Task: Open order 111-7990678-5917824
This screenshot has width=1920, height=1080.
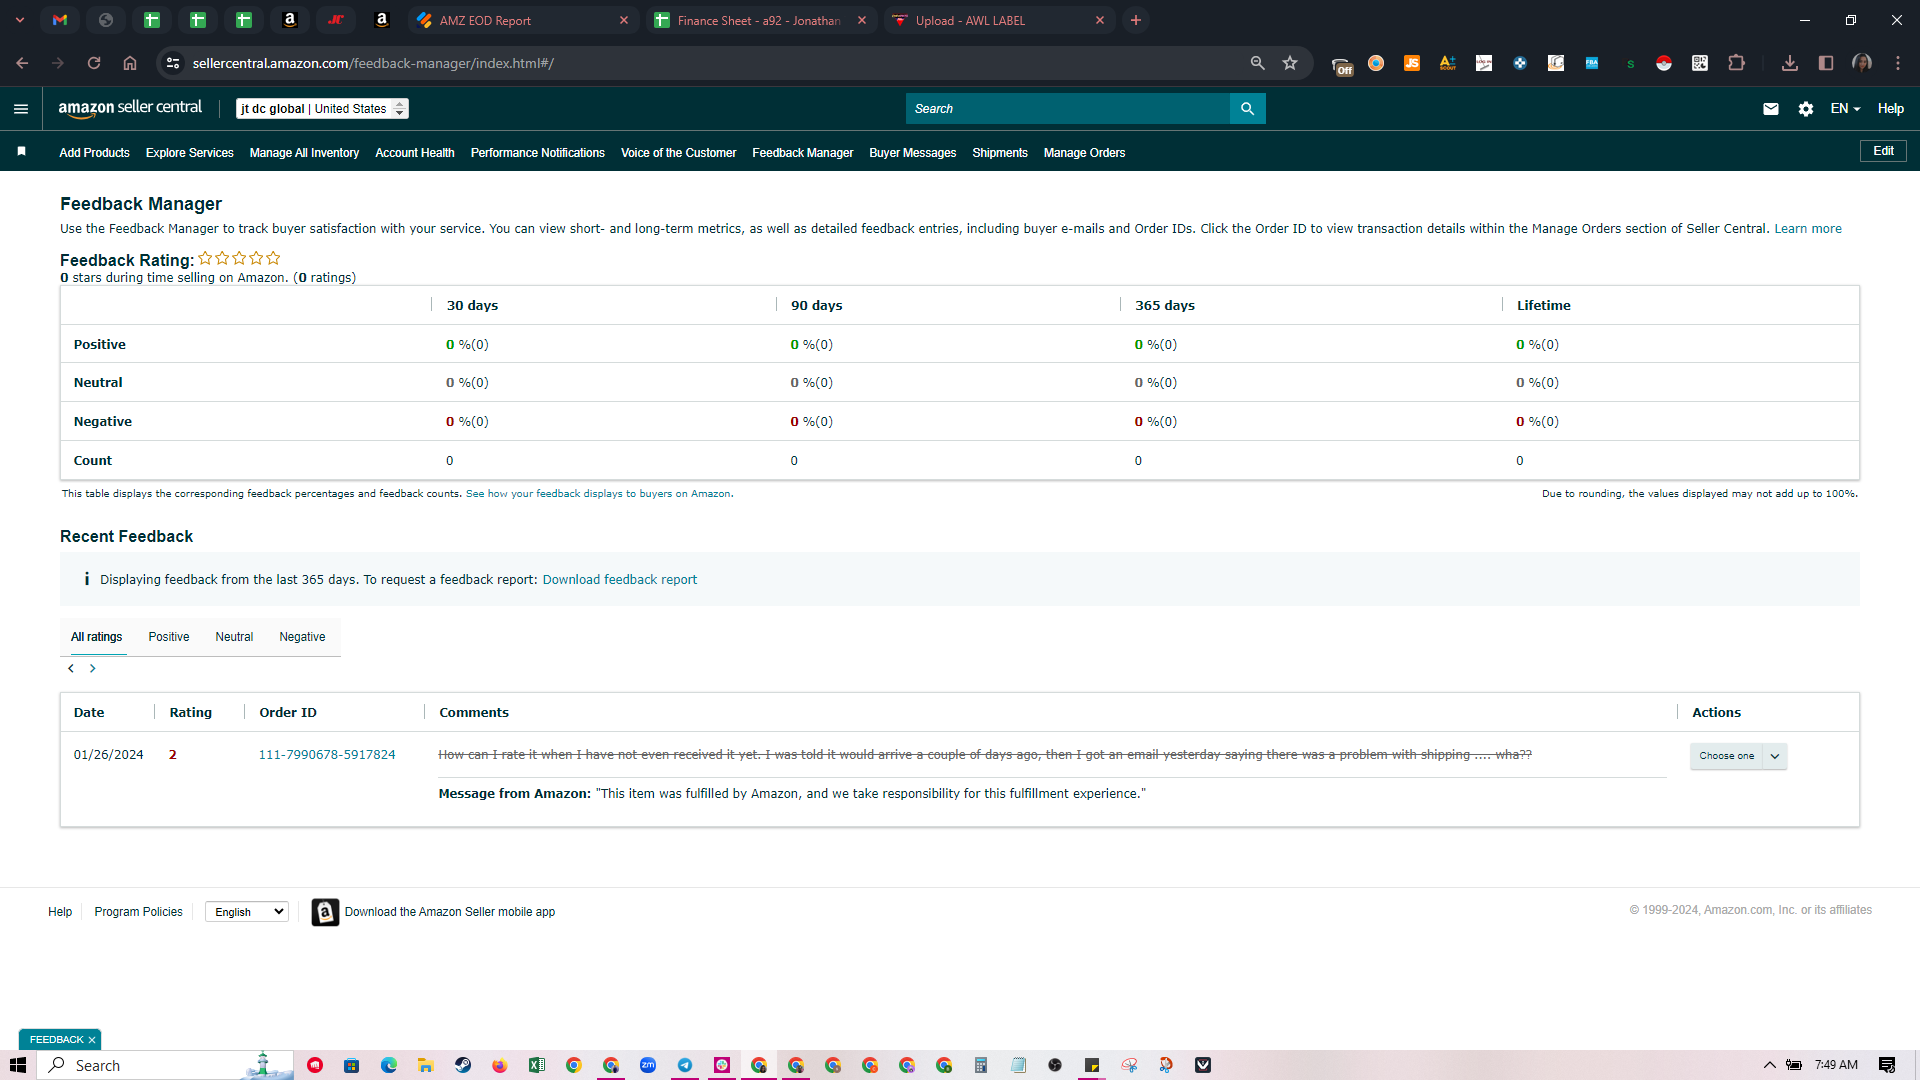Action: [x=327, y=755]
